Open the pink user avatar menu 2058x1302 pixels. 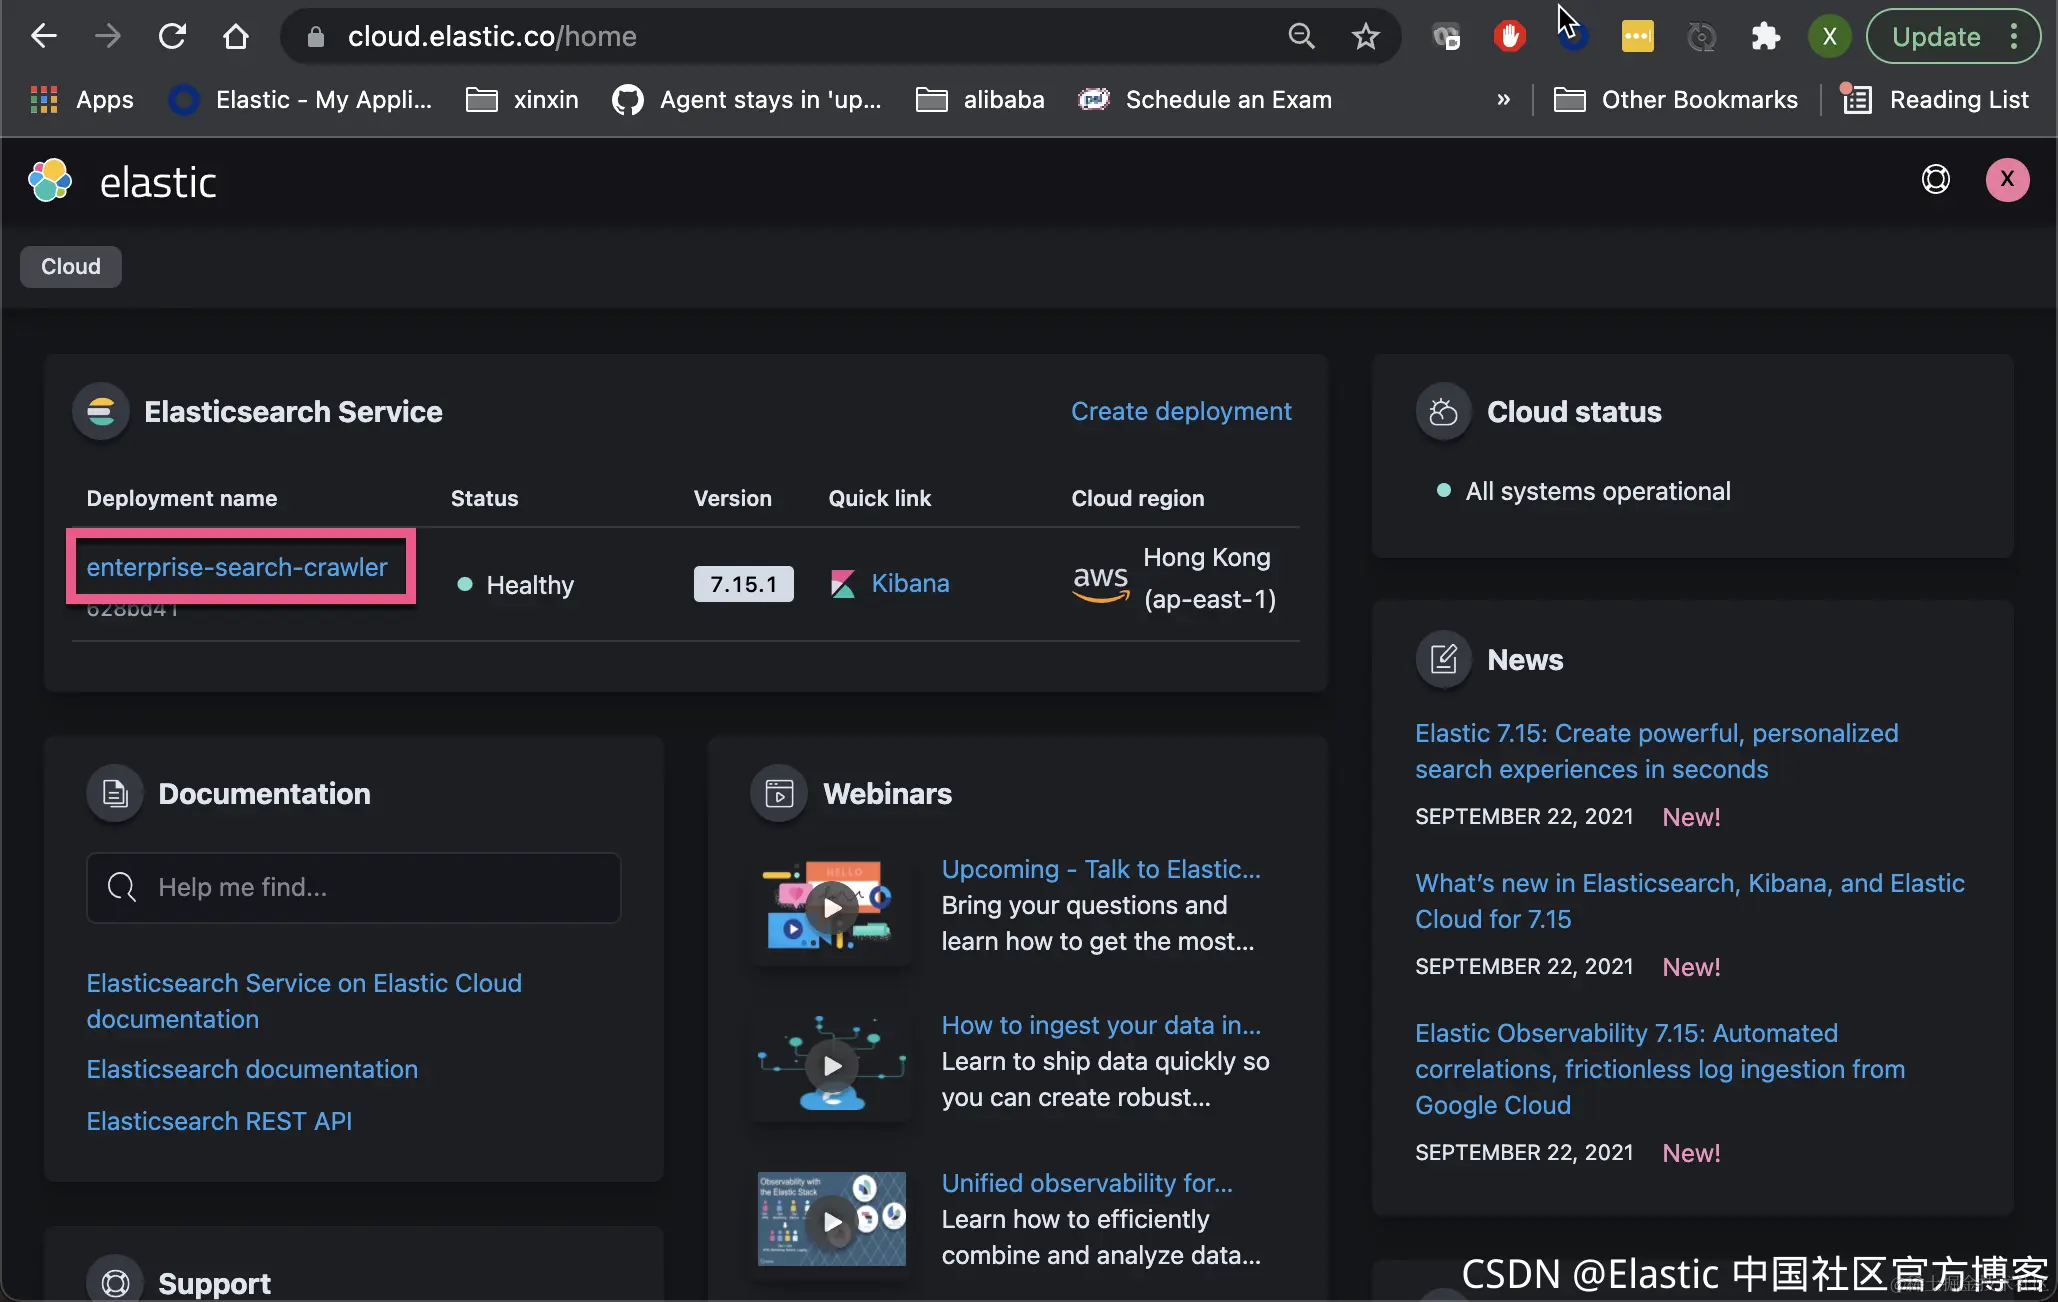point(2007,180)
